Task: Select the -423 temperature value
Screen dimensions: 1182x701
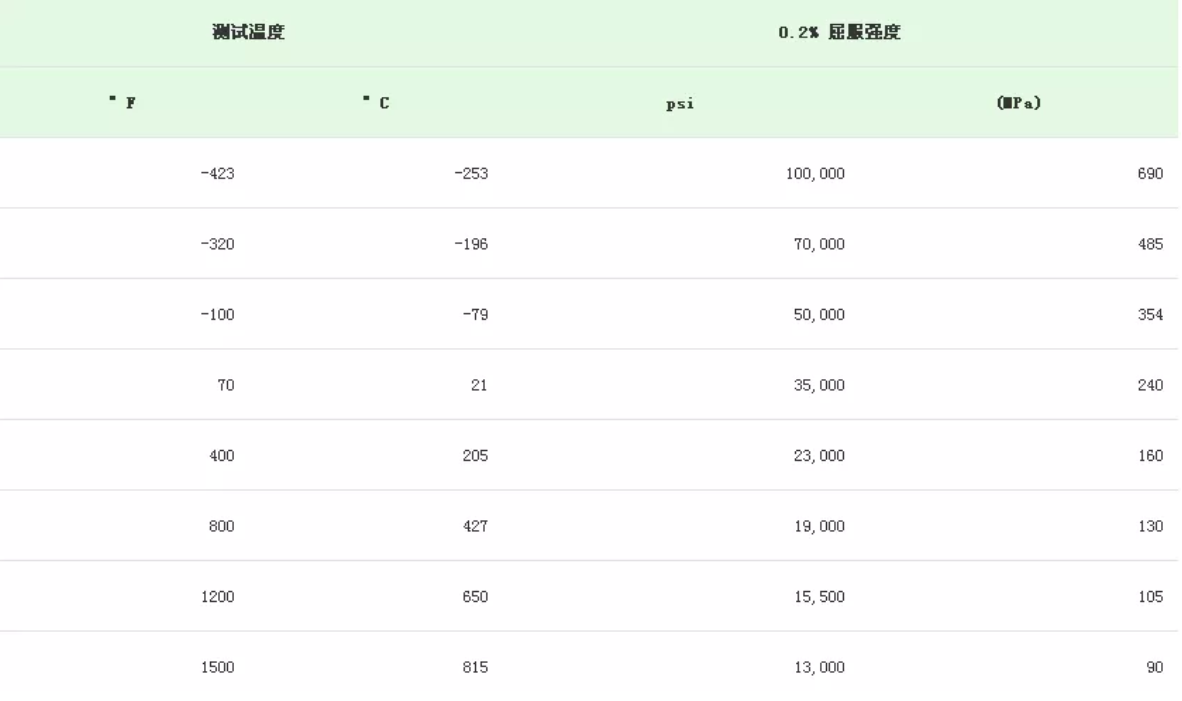Action: click(x=220, y=173)
